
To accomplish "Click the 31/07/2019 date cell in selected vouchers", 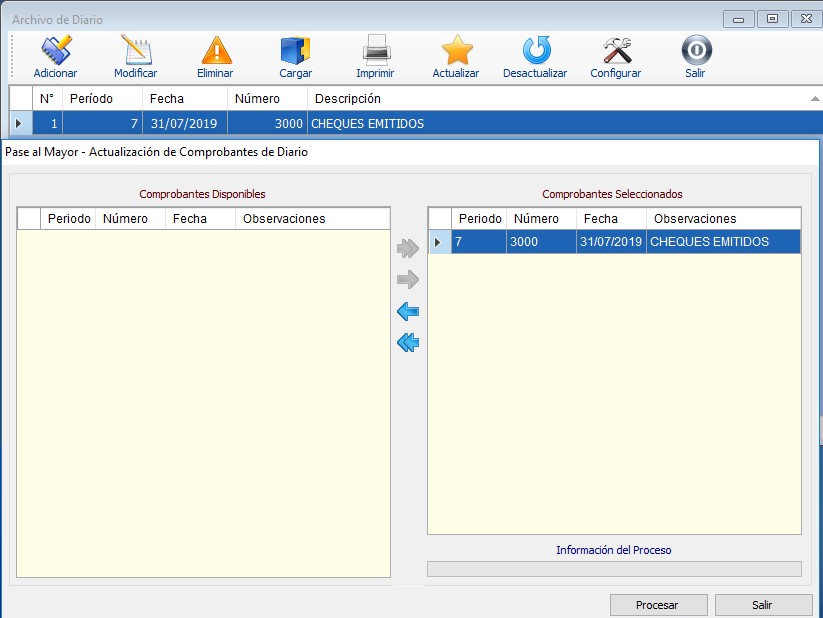I will [611, 242].
